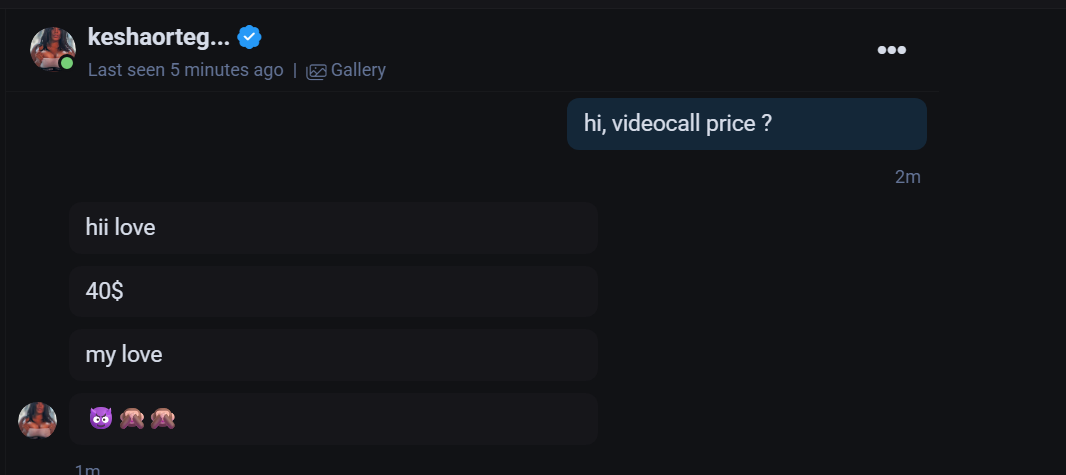Click the small avatar beside emoji message
The image size is (1066, 475).
point(37,420)
